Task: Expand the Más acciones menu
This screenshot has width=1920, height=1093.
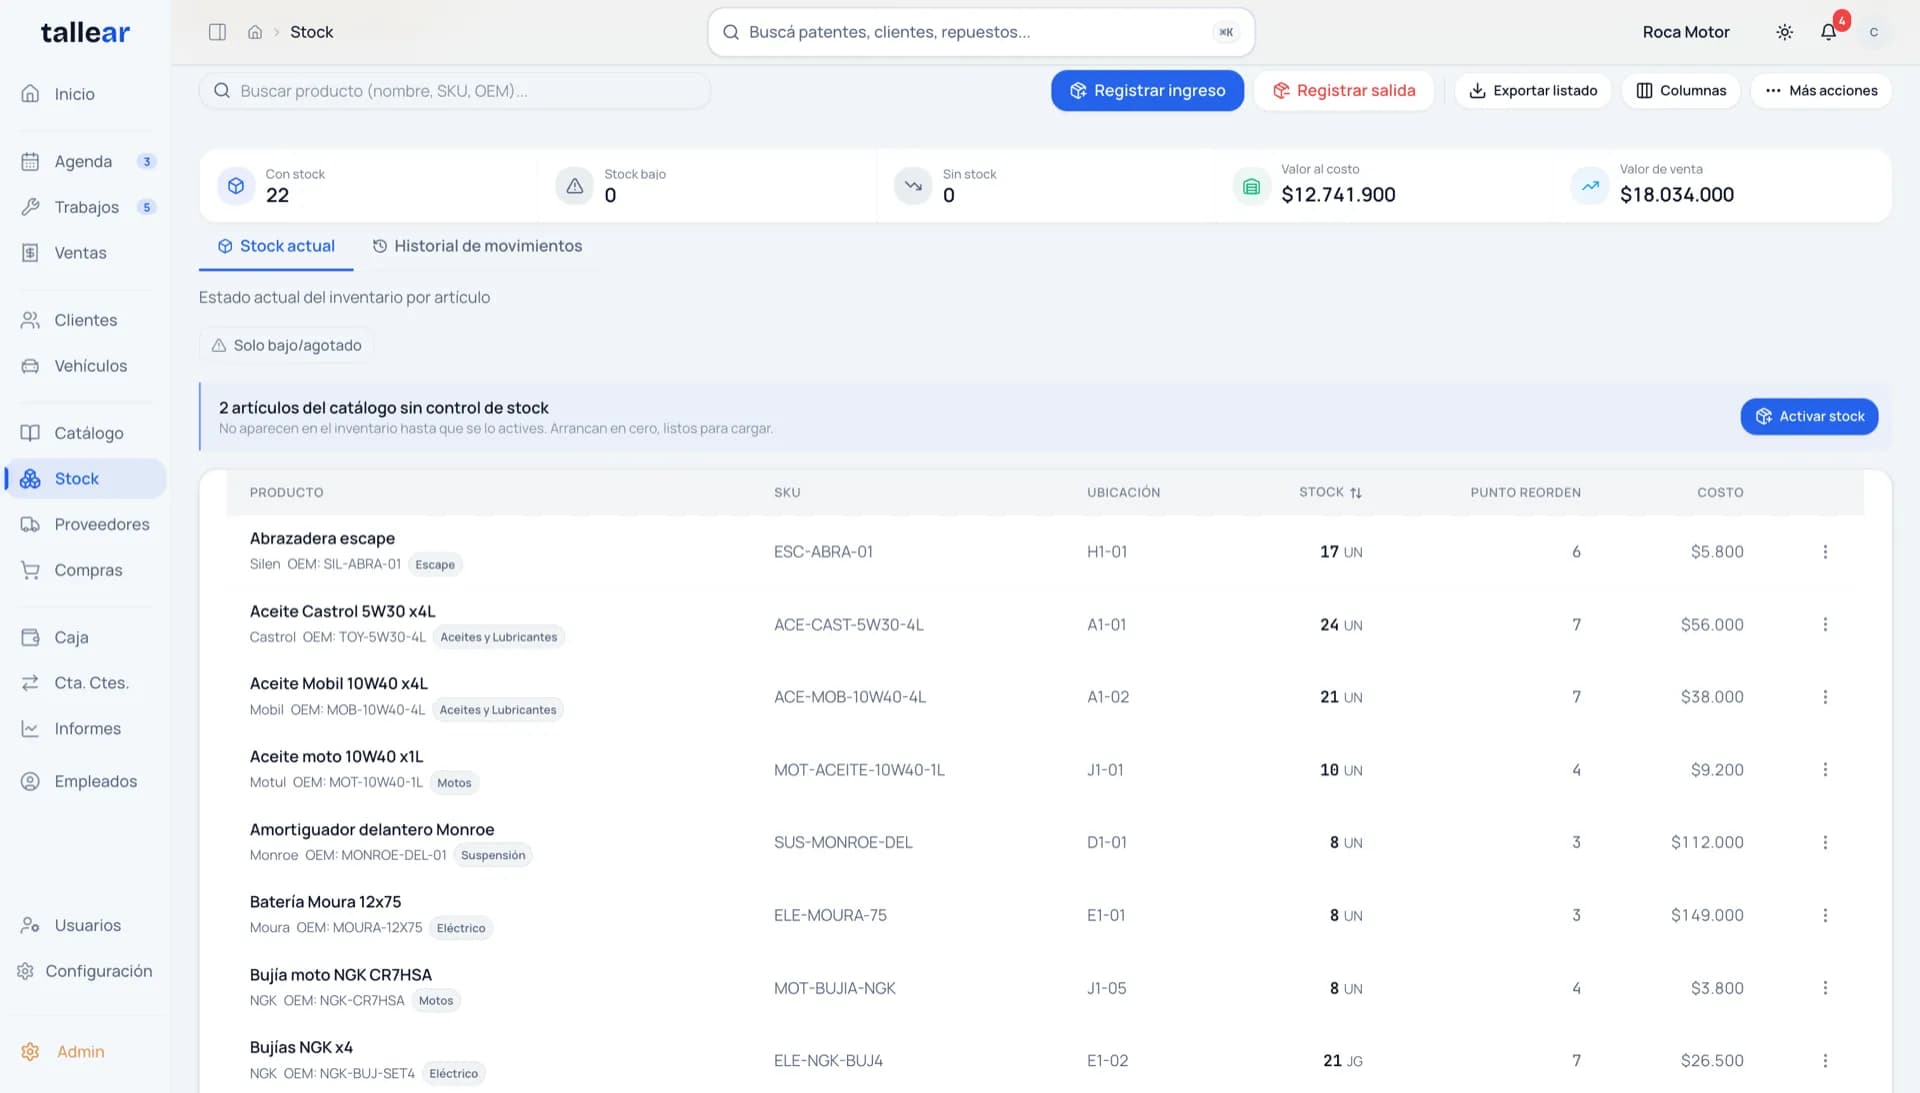Action: pos(1821,90)
